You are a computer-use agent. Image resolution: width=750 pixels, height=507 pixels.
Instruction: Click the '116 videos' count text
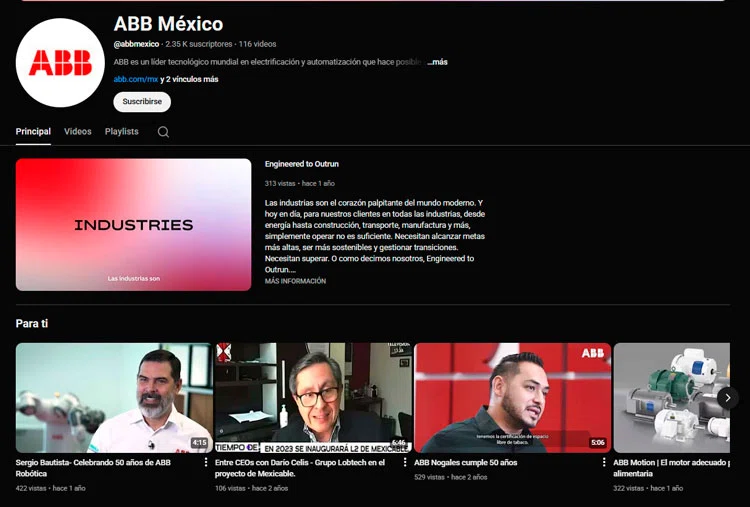tap(257, 44)
